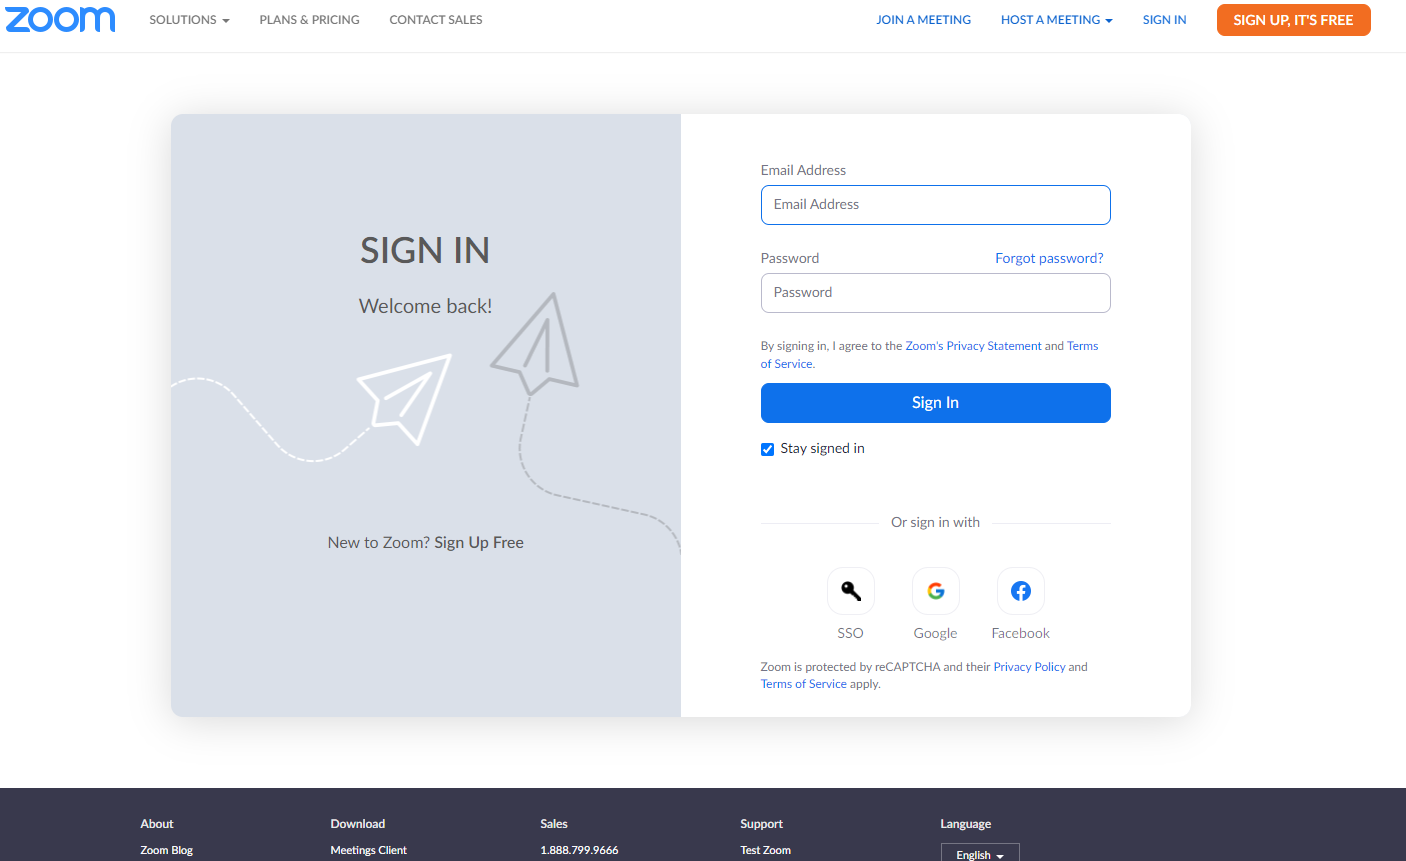Sign in with SSO key icon
This screenshot has width=1406, height=861.
pyautogui.click(x=850, y=591)
